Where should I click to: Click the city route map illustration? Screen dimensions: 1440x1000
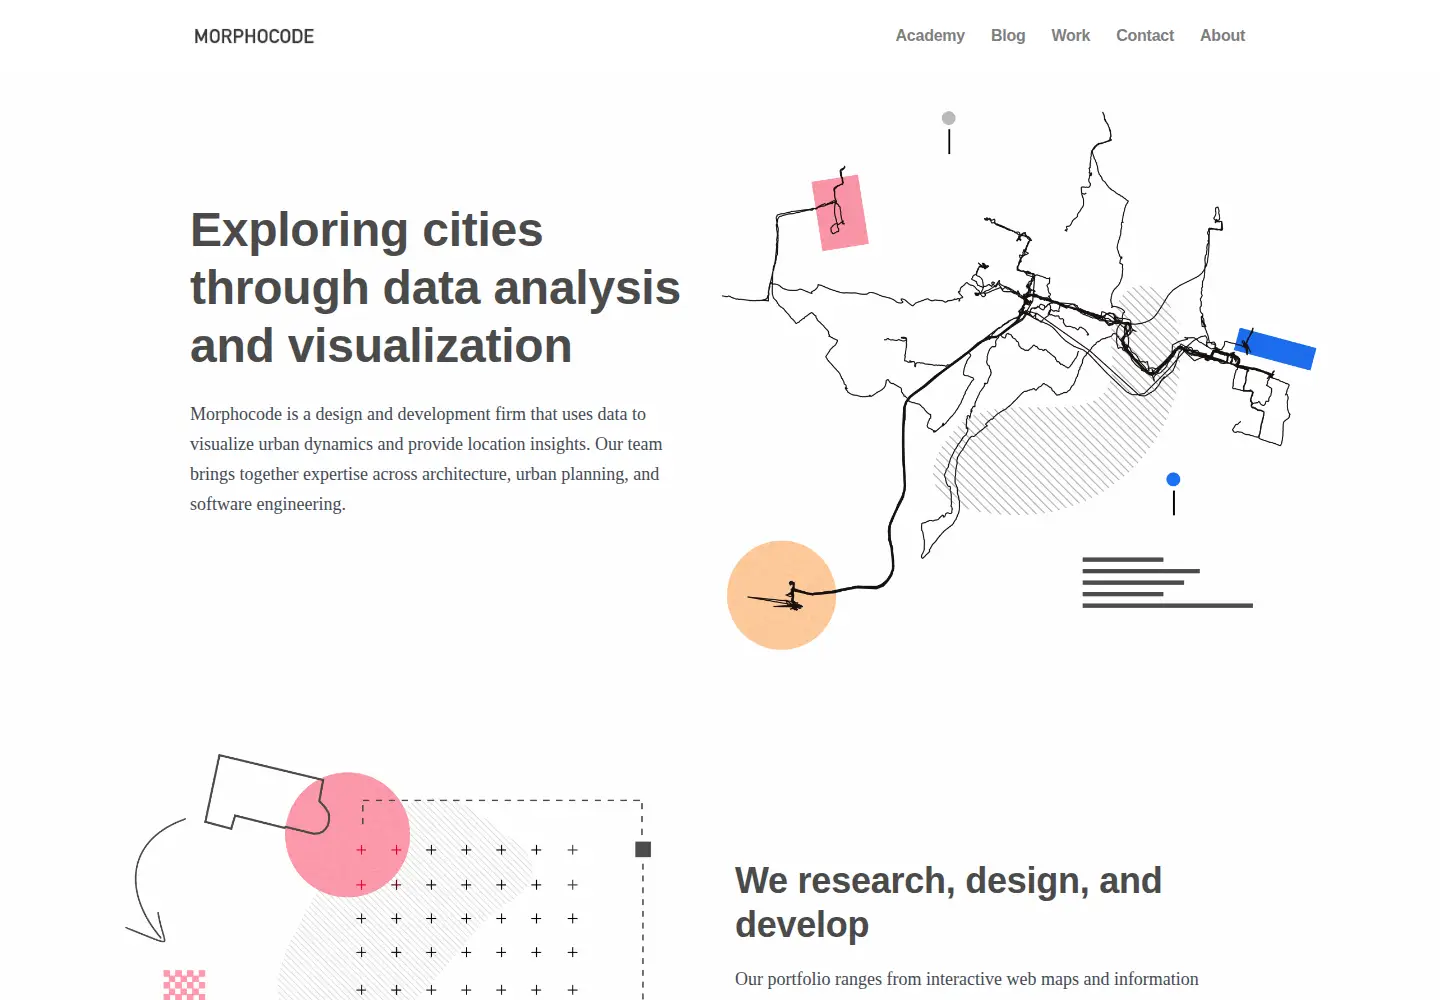(x=1020, y=380)
